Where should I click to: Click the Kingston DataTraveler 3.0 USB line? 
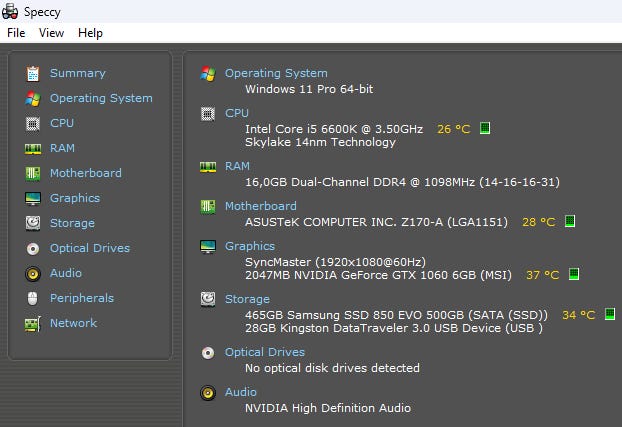pos(394,328)
